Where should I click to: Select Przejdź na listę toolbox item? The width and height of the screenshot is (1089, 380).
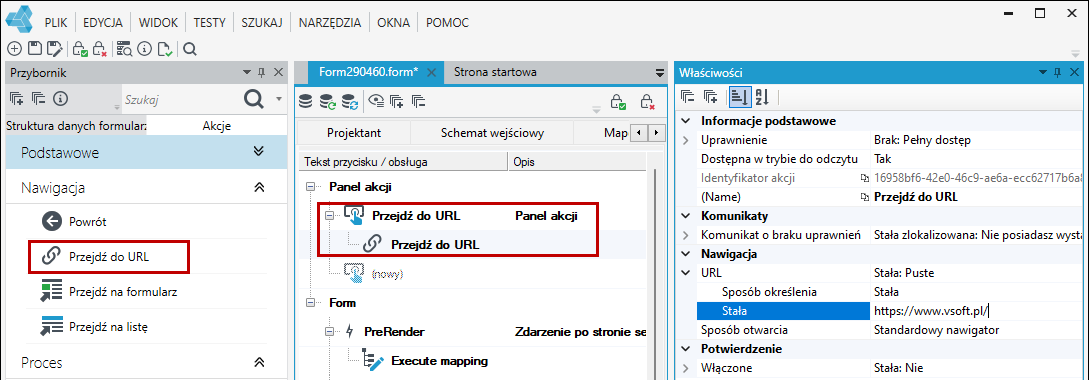(x=94, y=326)
